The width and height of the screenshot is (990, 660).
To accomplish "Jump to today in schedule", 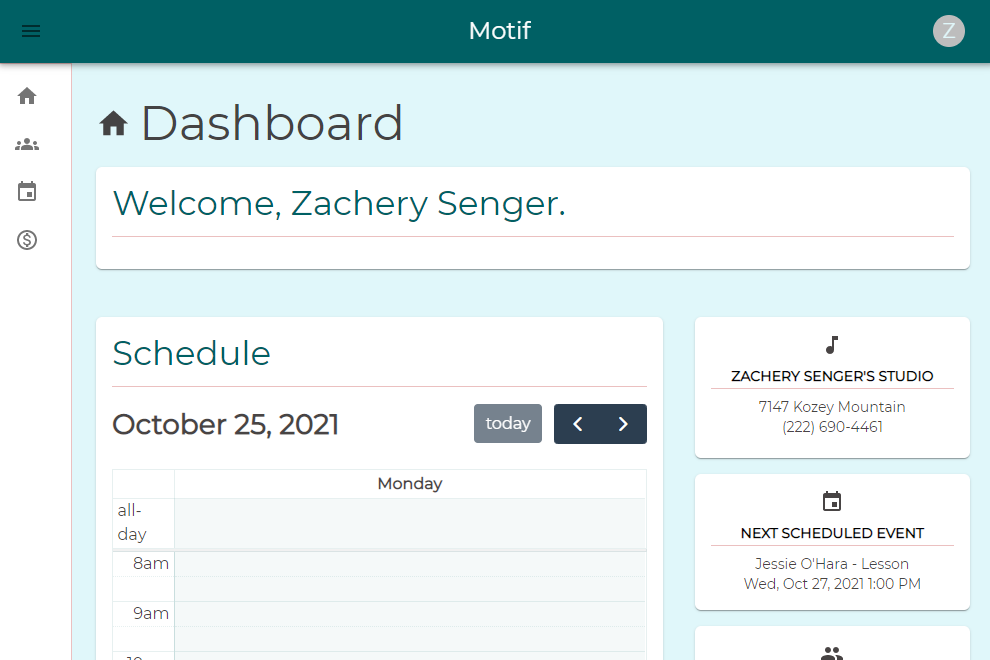I will [508, 424].
